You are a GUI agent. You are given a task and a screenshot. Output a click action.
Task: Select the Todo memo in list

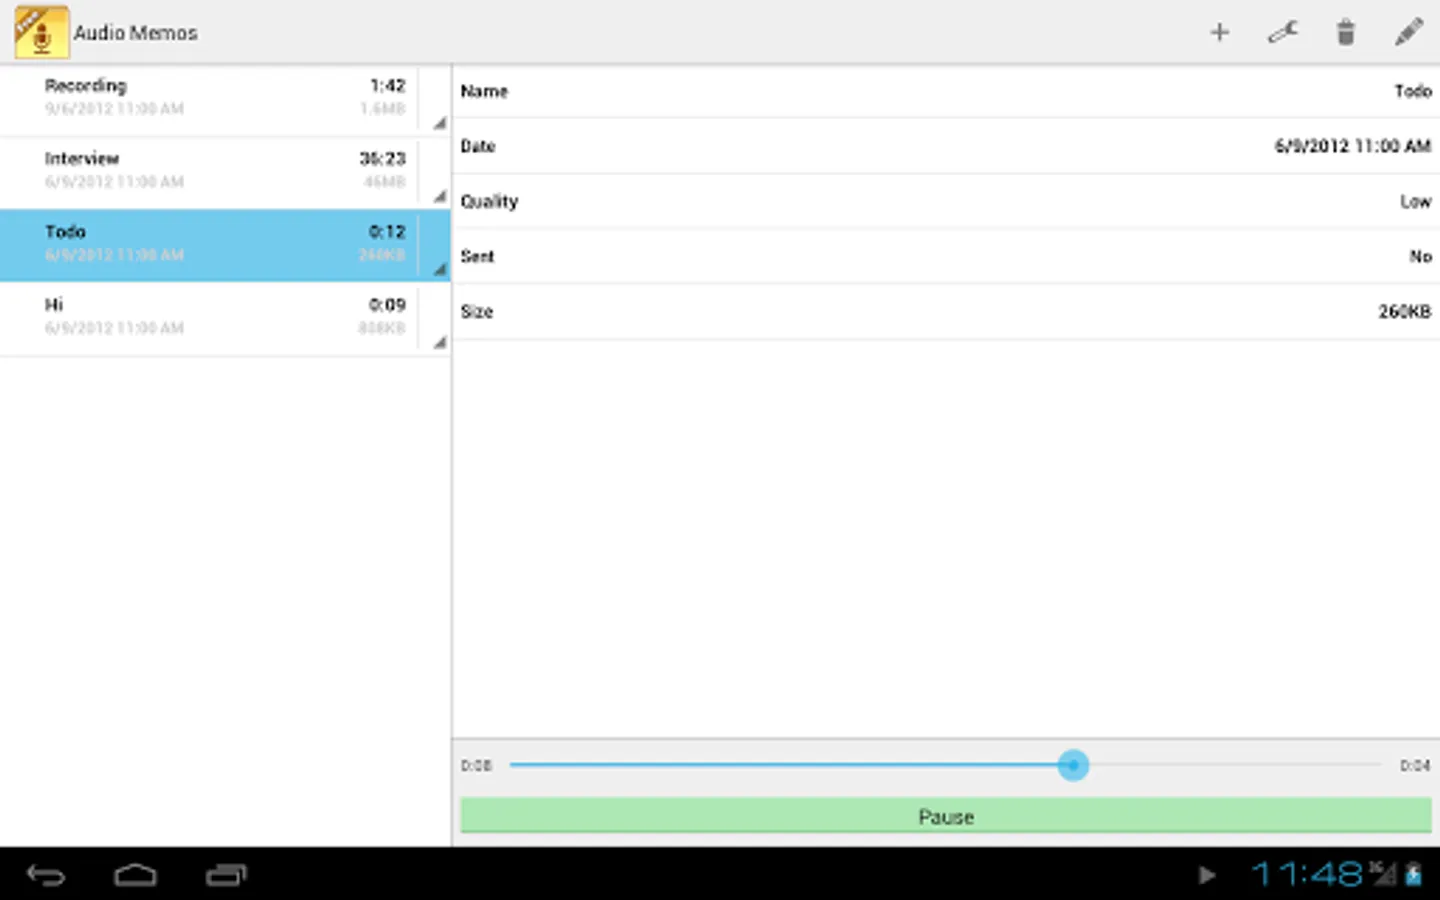point(225,246)
